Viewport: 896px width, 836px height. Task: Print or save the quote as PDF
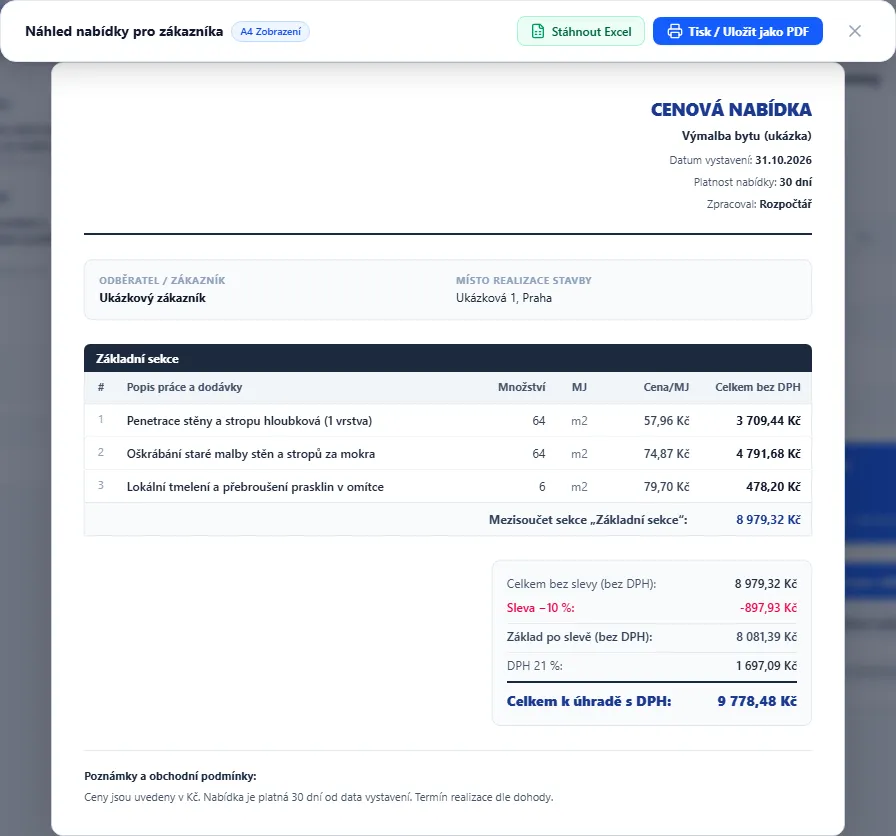tap(738, 31)
